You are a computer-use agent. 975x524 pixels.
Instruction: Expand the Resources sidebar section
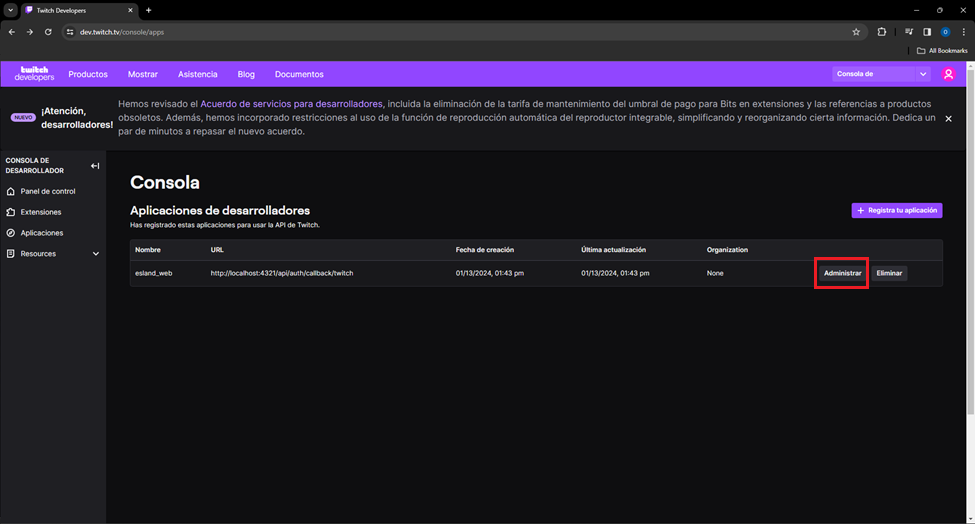(53, 254)
